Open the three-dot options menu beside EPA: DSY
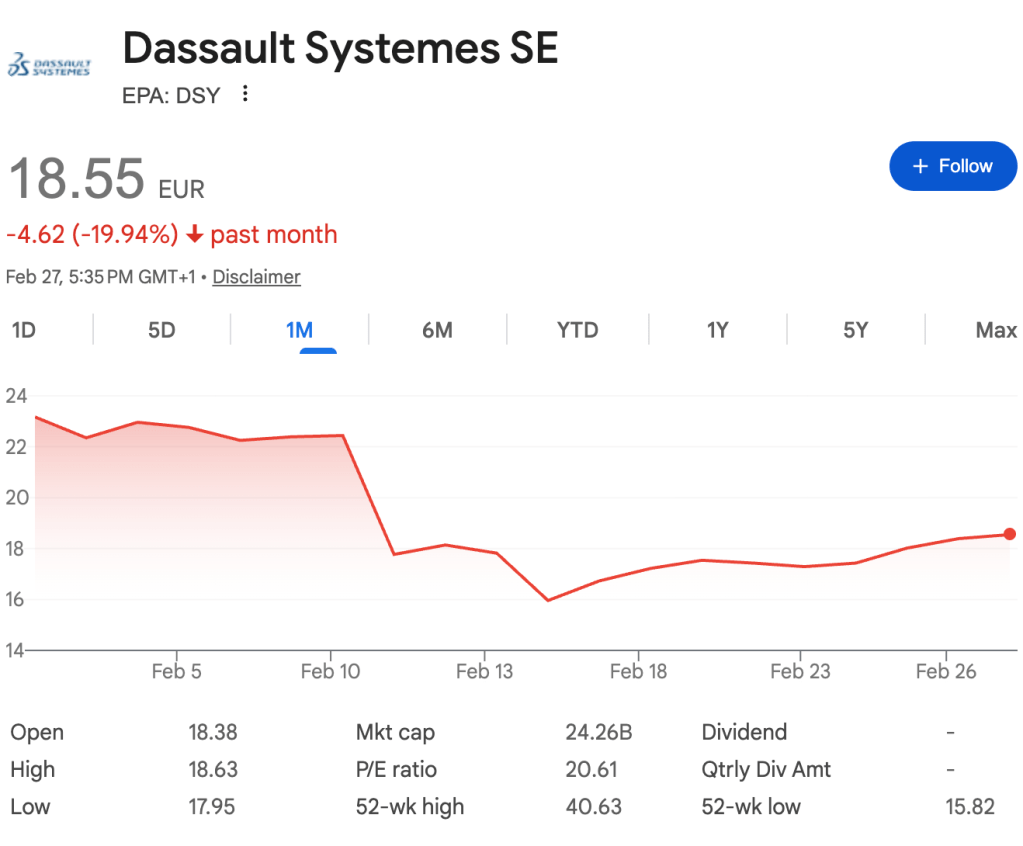The height and width of the screenshot is (846, 1023). click(x=245, y=95)
